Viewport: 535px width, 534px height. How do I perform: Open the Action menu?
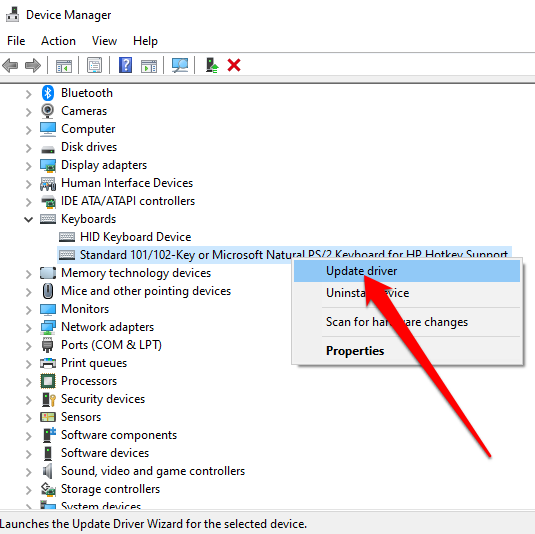(58, 41)
